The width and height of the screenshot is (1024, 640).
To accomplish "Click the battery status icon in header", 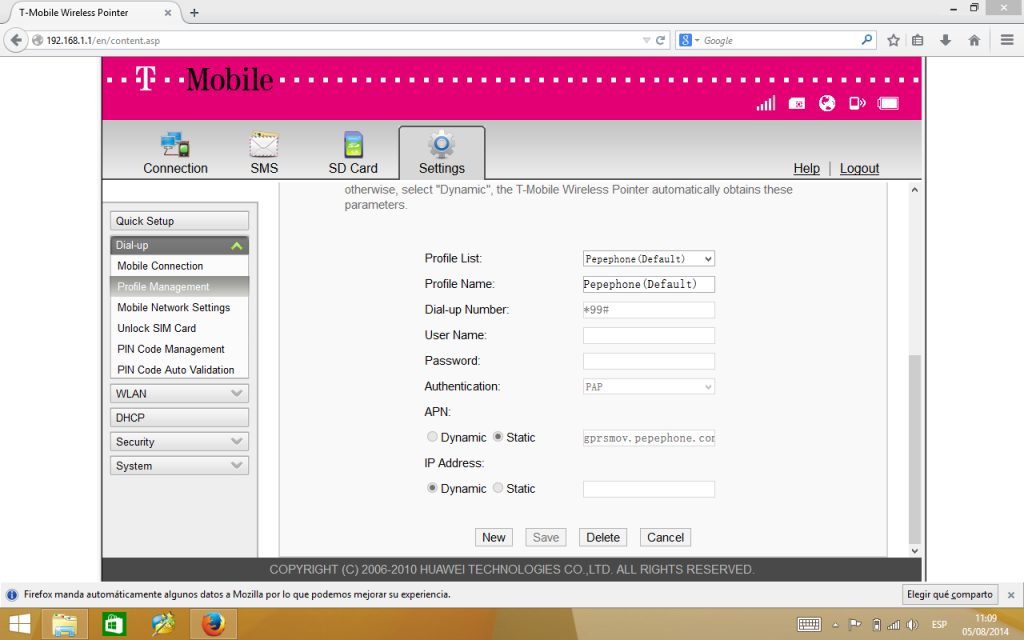I will [x=888, y=103].
